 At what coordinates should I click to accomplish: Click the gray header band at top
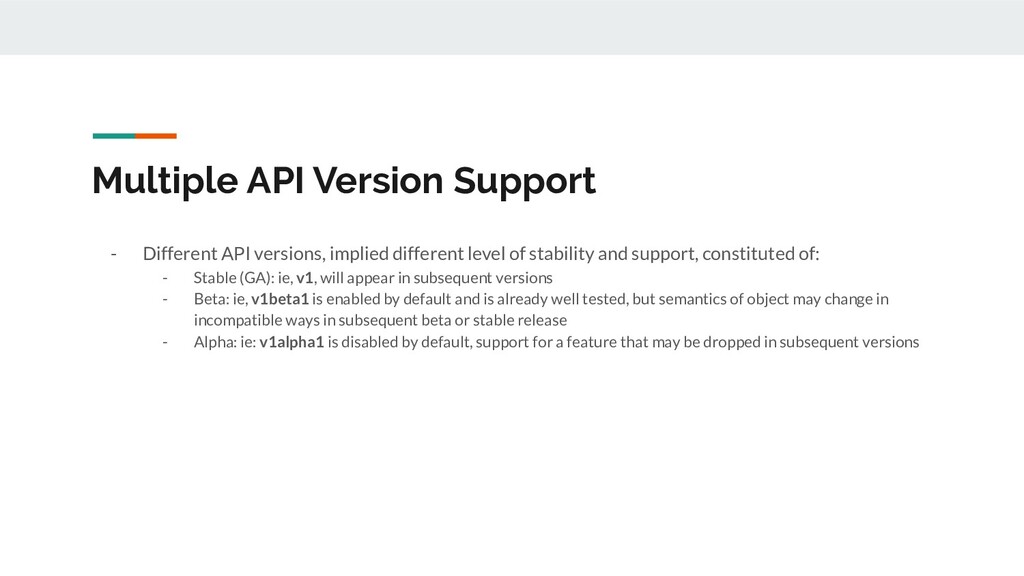[x=512, y=27]
